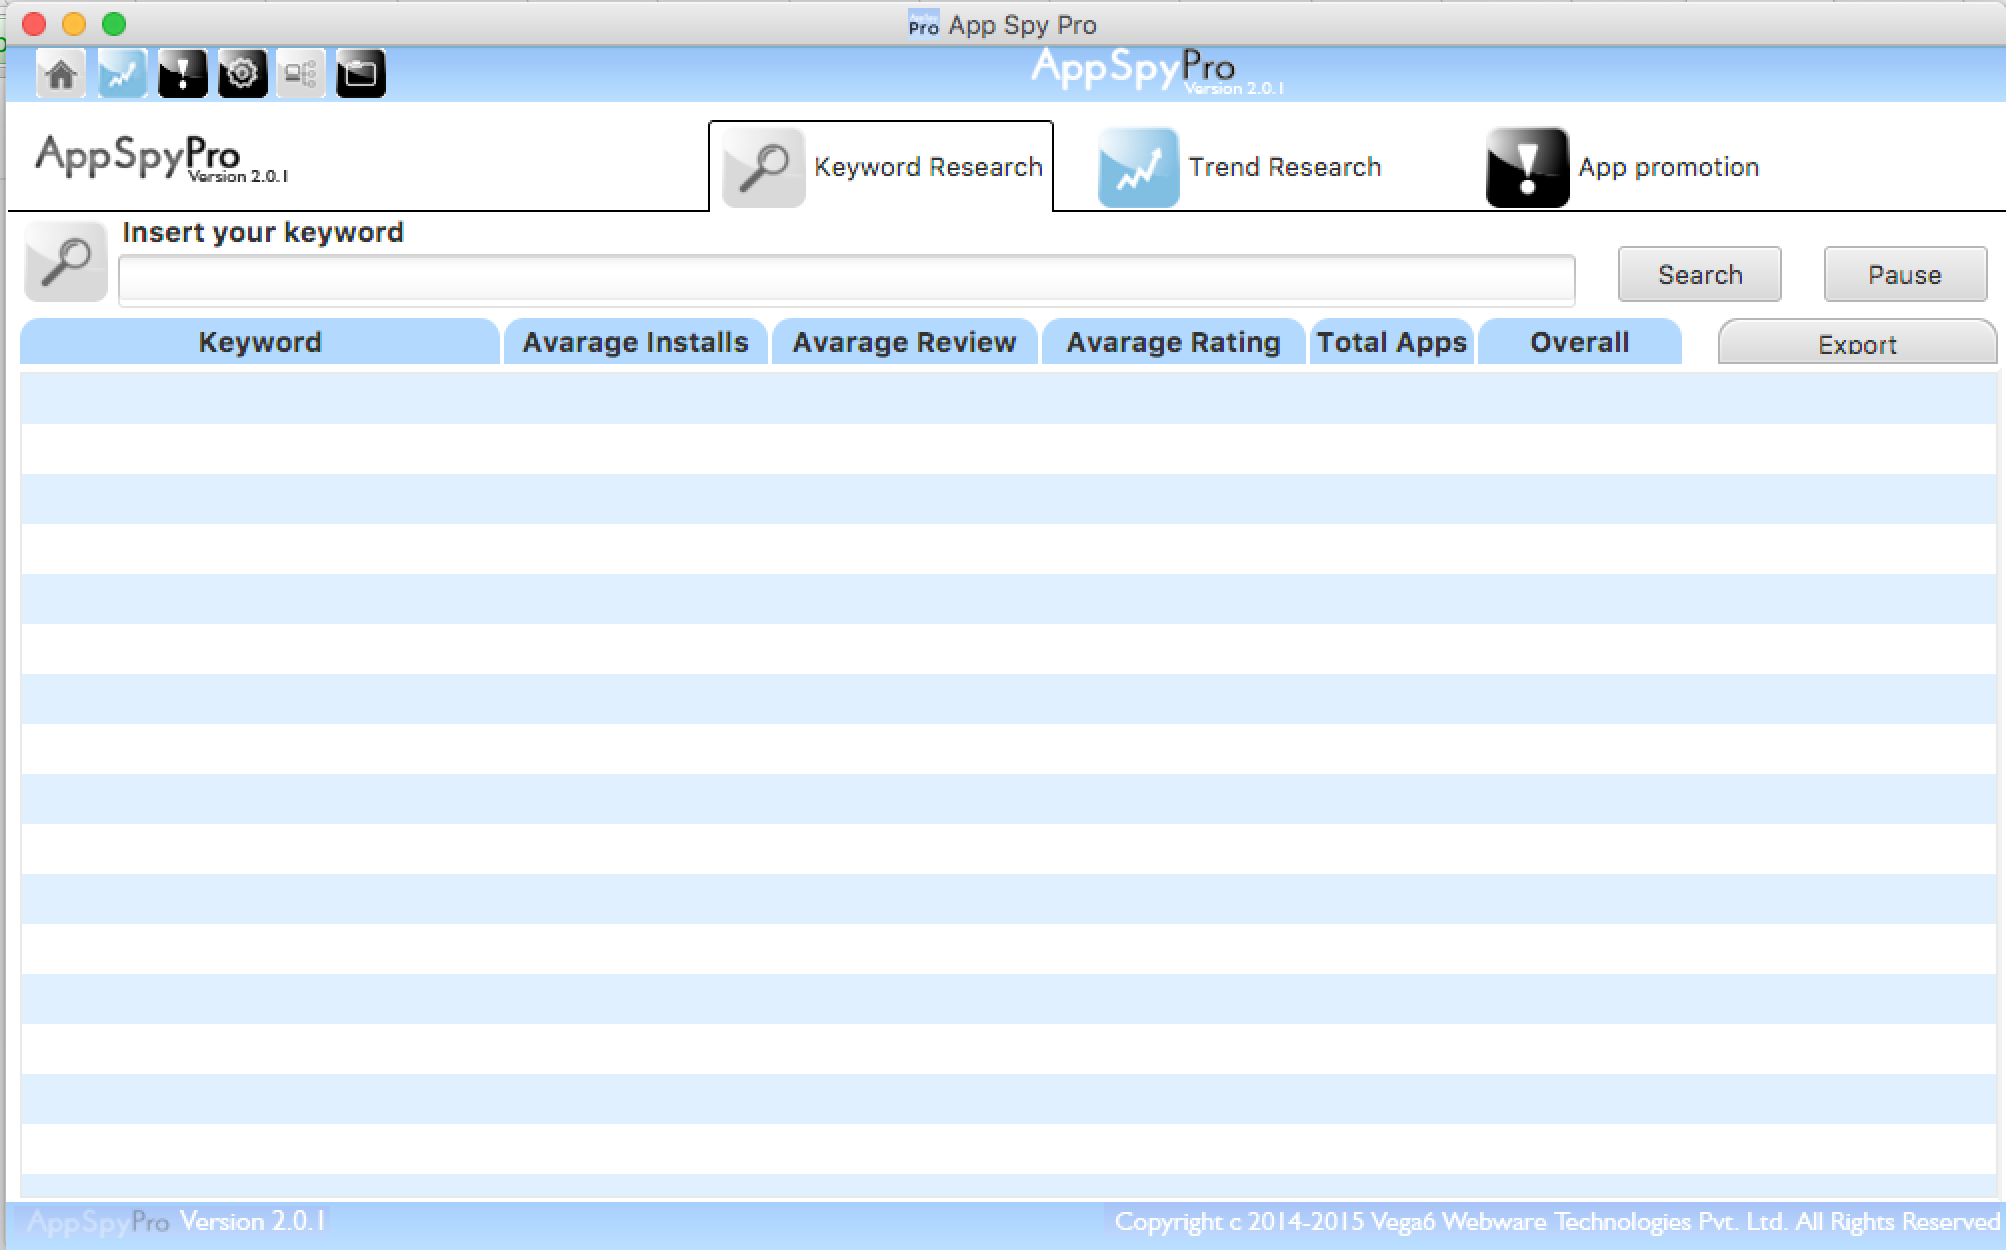The image size is (2006, 1250).
Task: Select the exclamation mark toolbar icon
Action: click(182, 74)
